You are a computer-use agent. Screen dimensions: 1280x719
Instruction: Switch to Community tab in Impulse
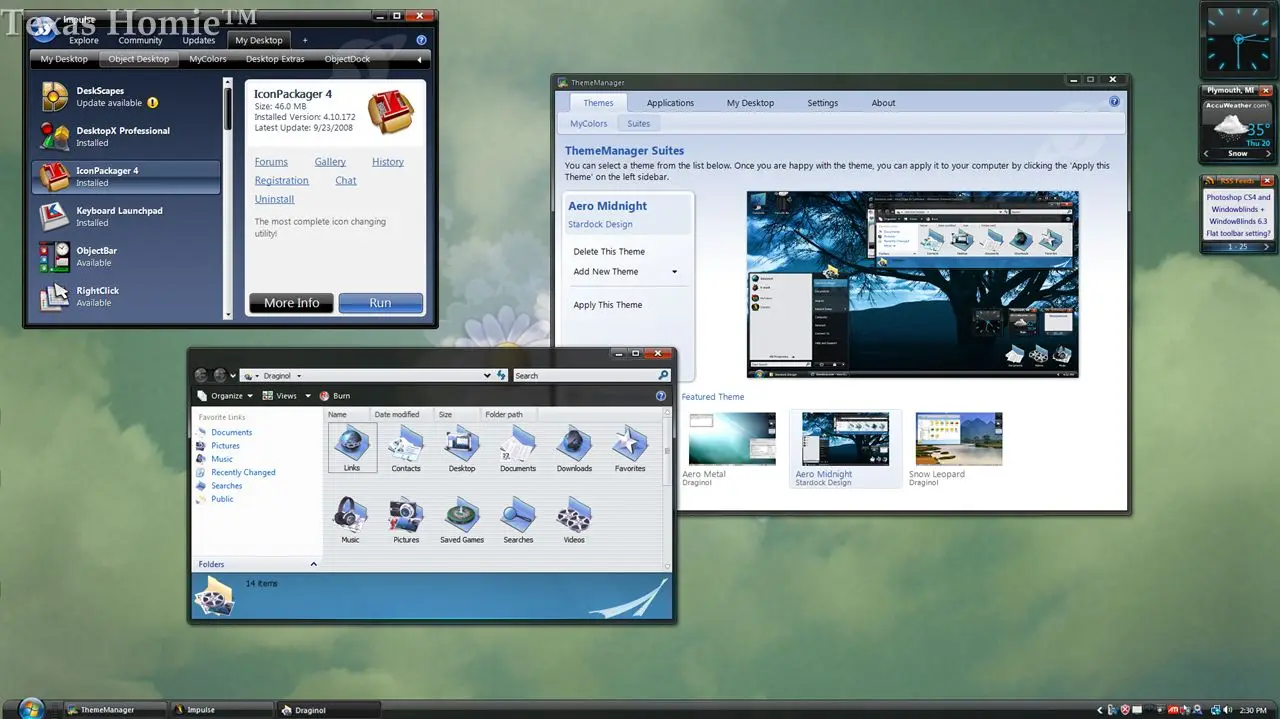pos(141,41)
